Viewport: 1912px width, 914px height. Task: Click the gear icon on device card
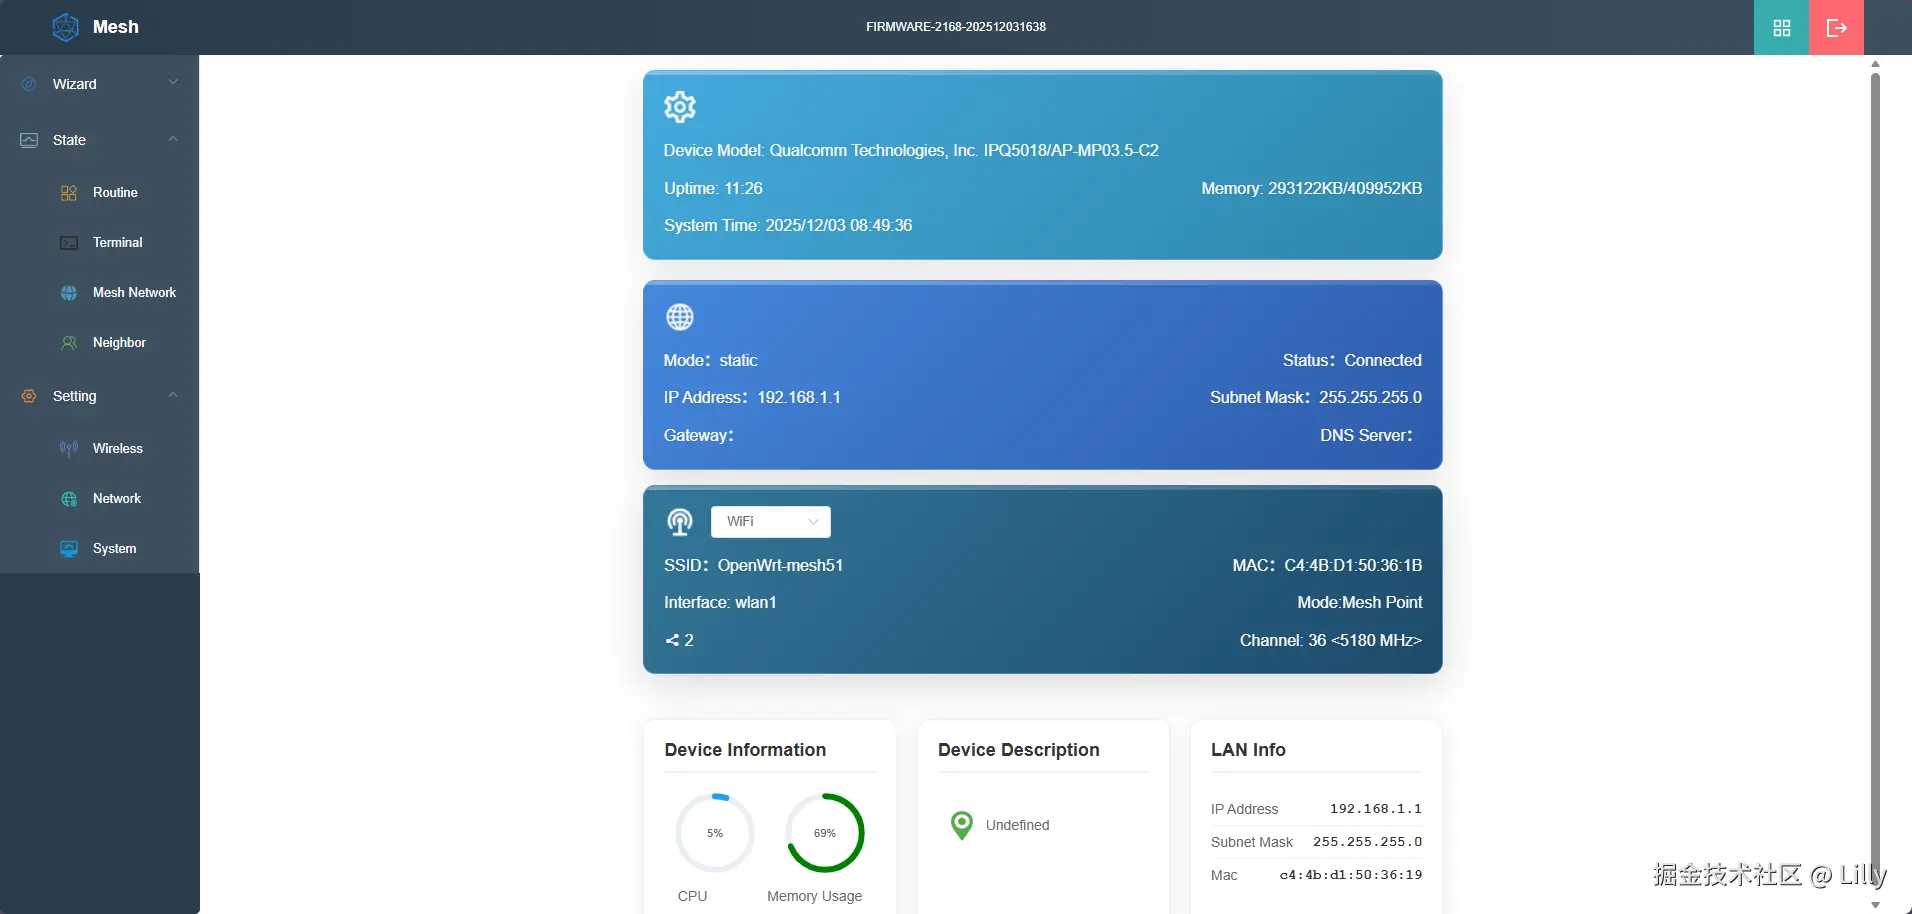point(680,107)
